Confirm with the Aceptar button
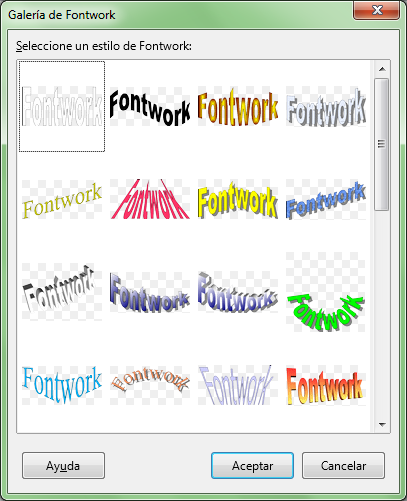The width and height of the screenshot is (407, 501). [252, 465]
